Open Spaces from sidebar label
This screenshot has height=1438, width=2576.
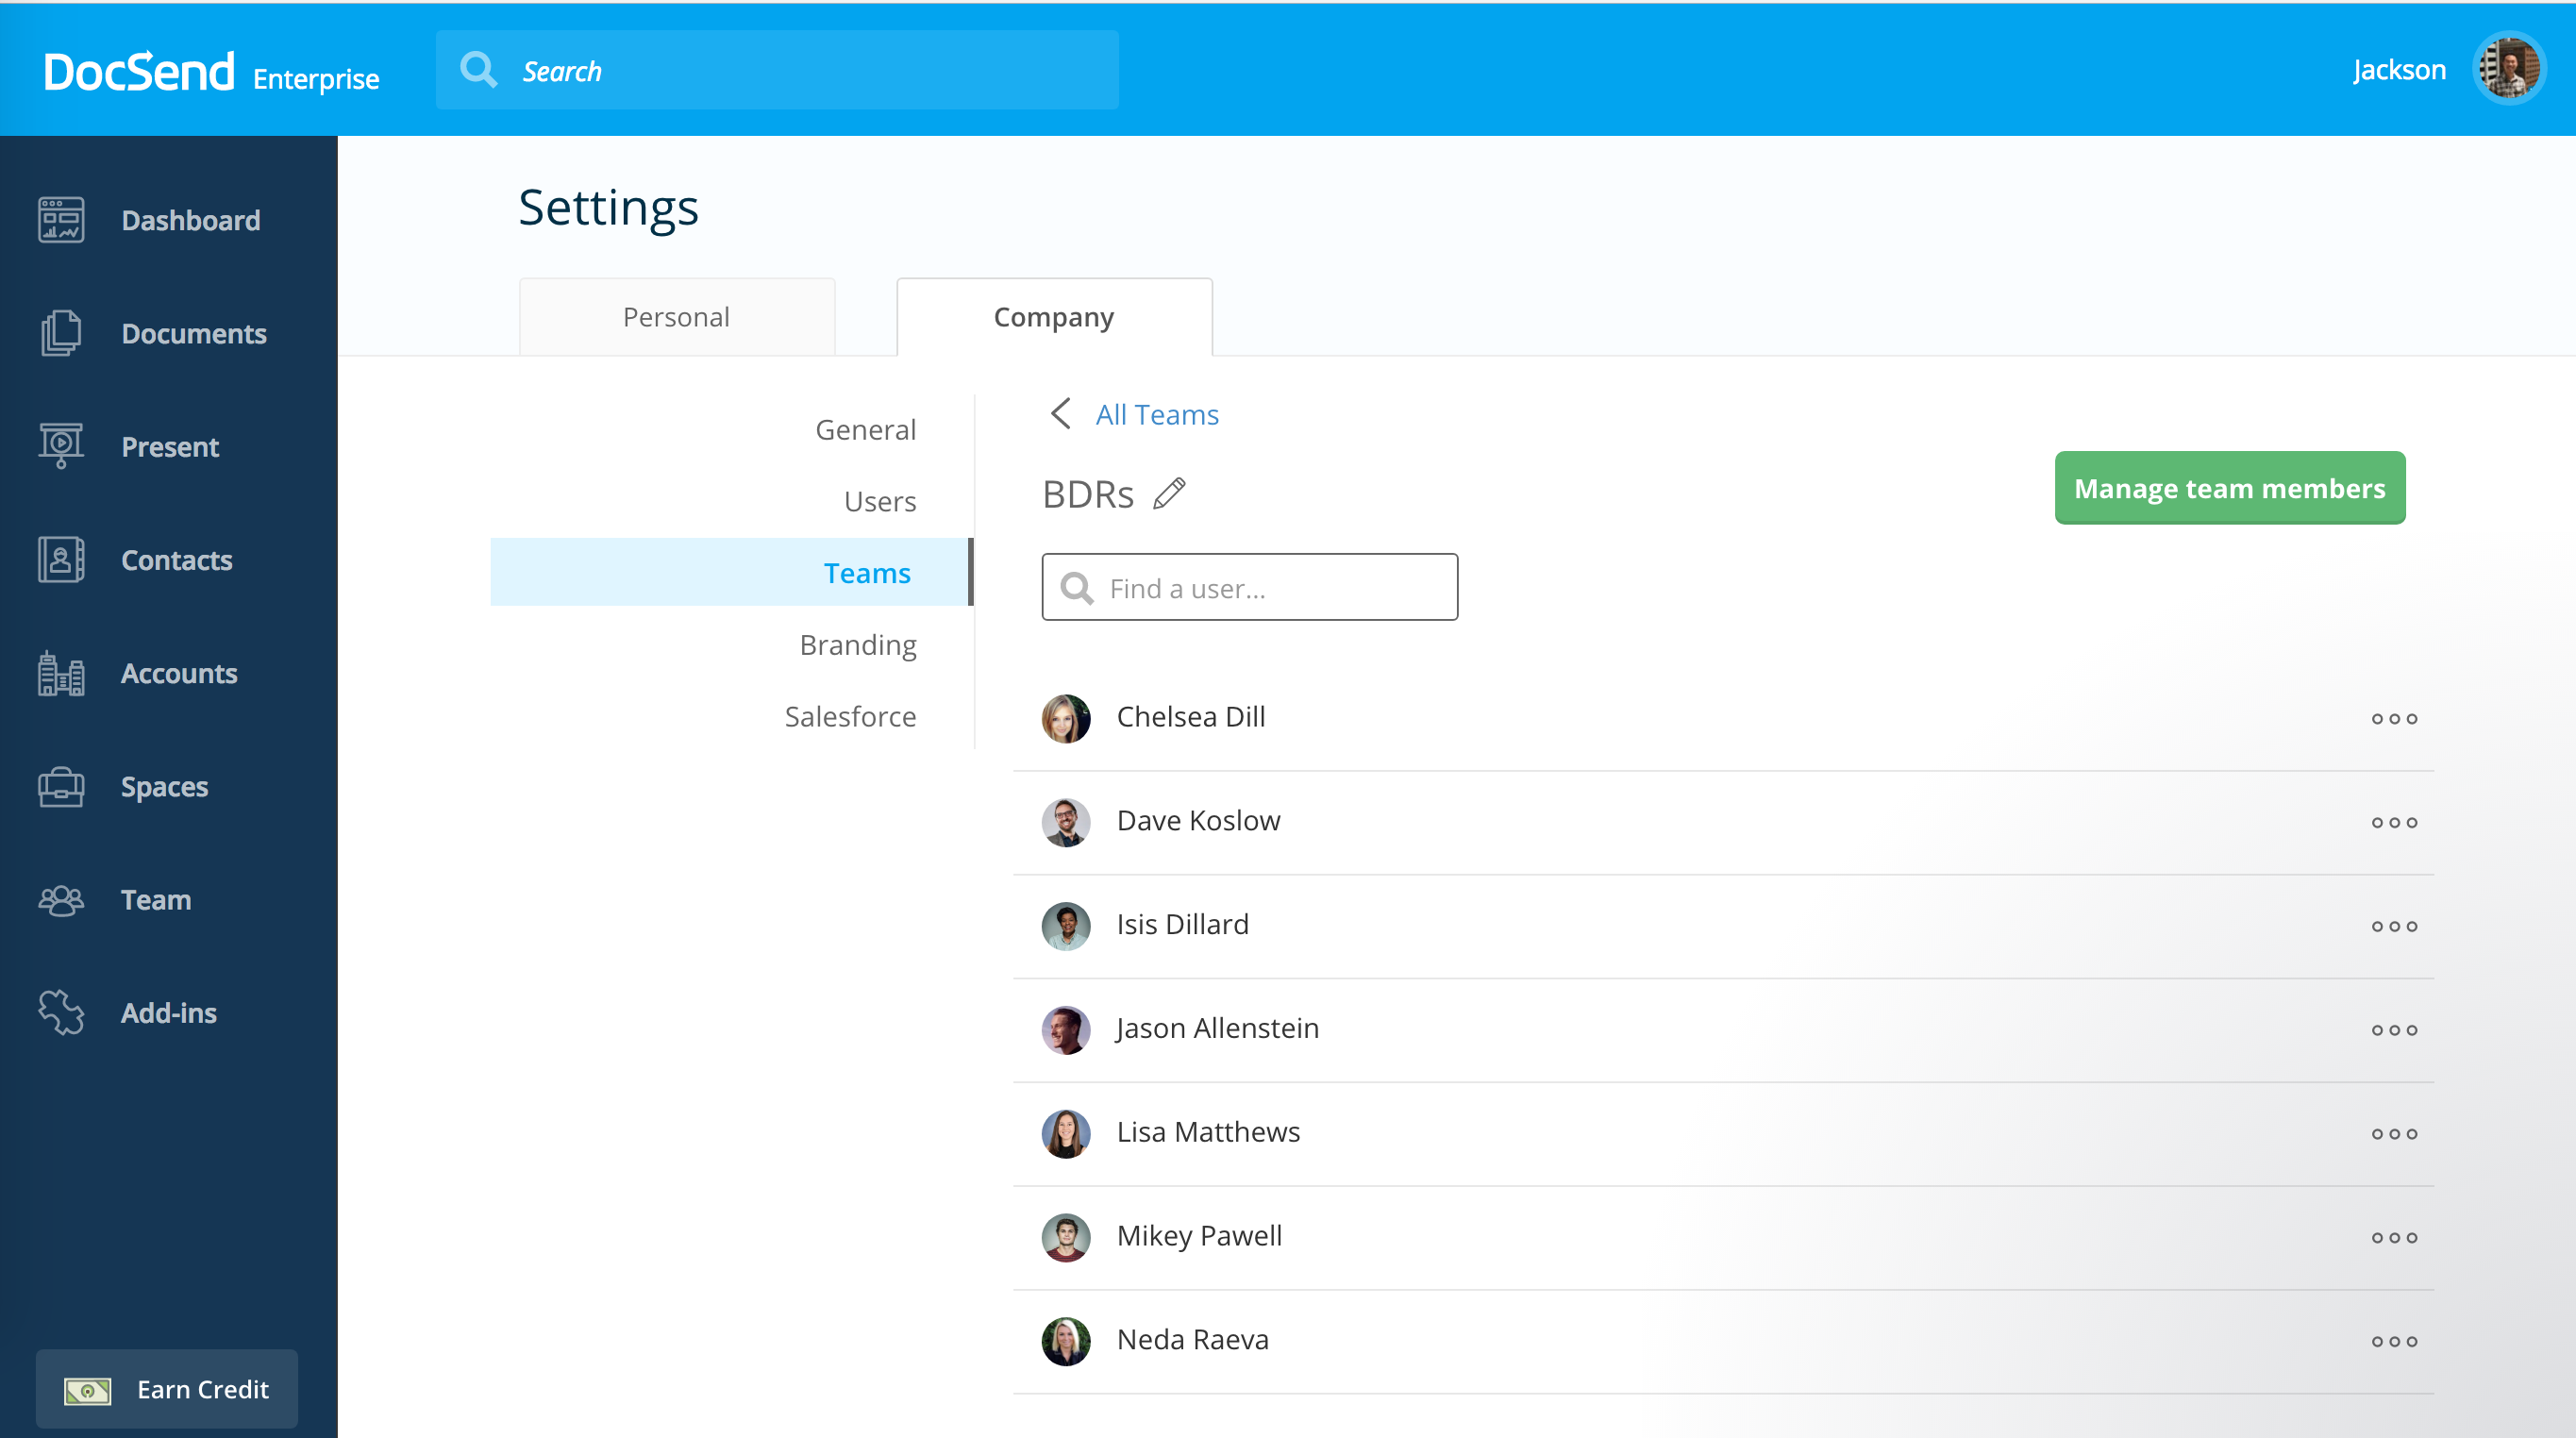pos(165,787)
